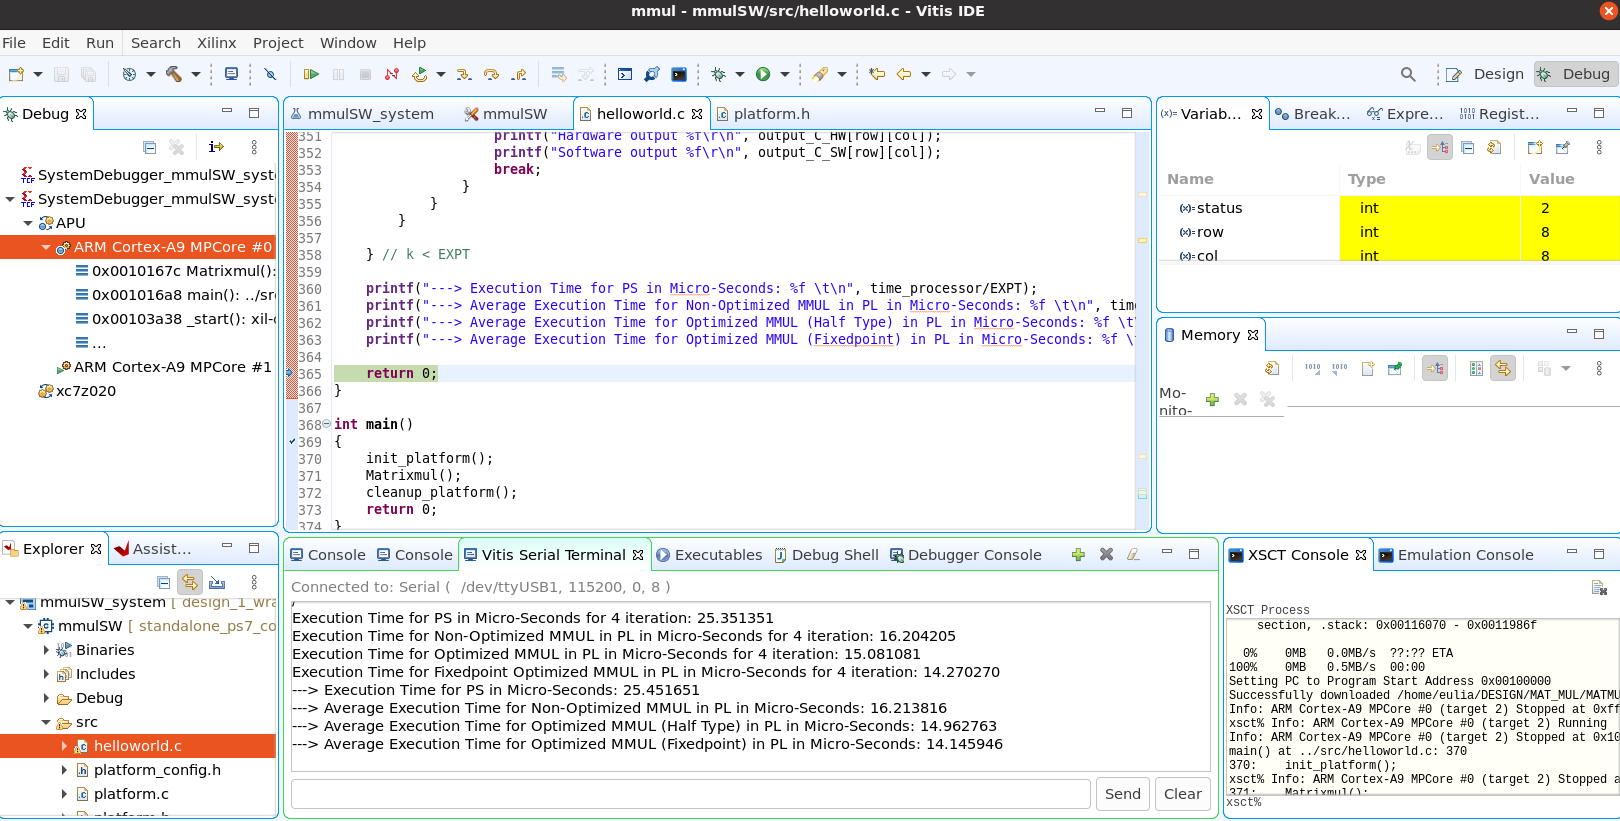Screen dimensions: 1620x821
Task: Click Collapse All icon in Variables panel
Action: point(1467,148)
